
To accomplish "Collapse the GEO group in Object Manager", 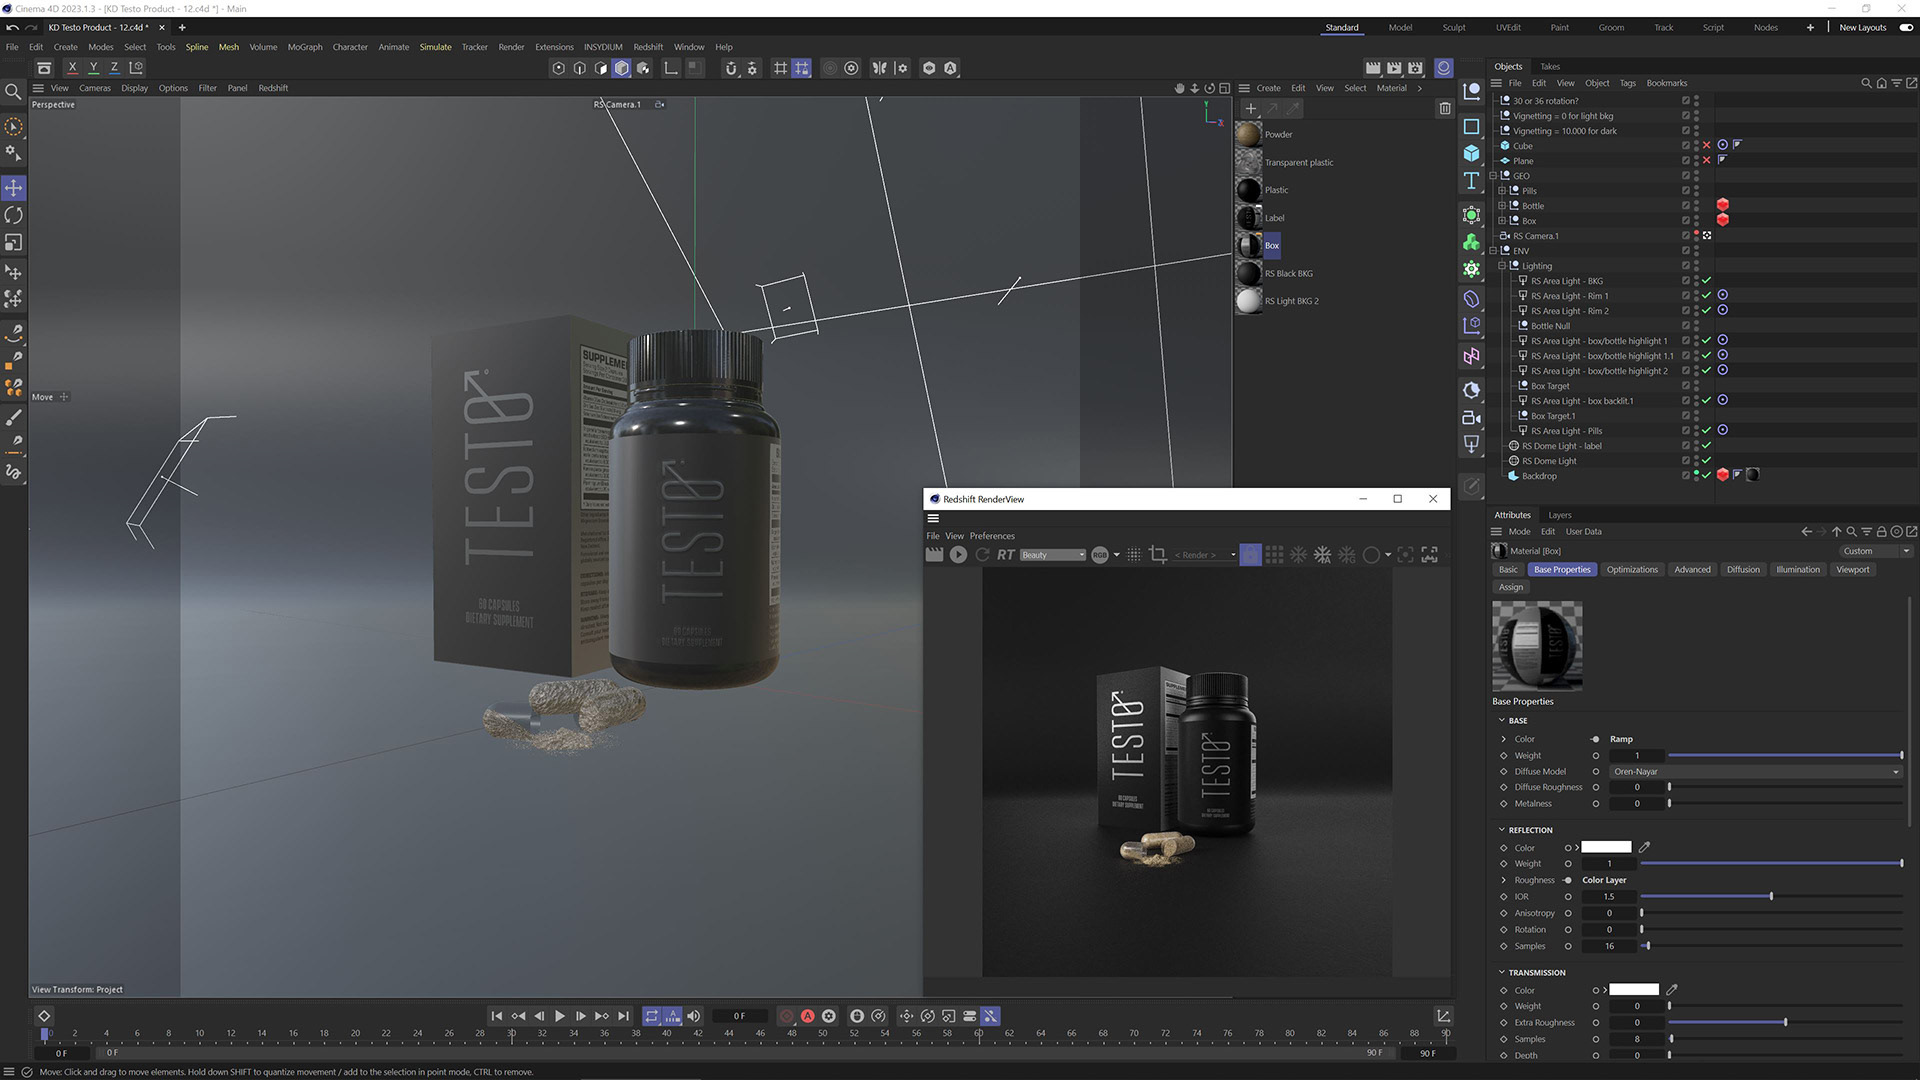I will click(x=1493, y=176).
